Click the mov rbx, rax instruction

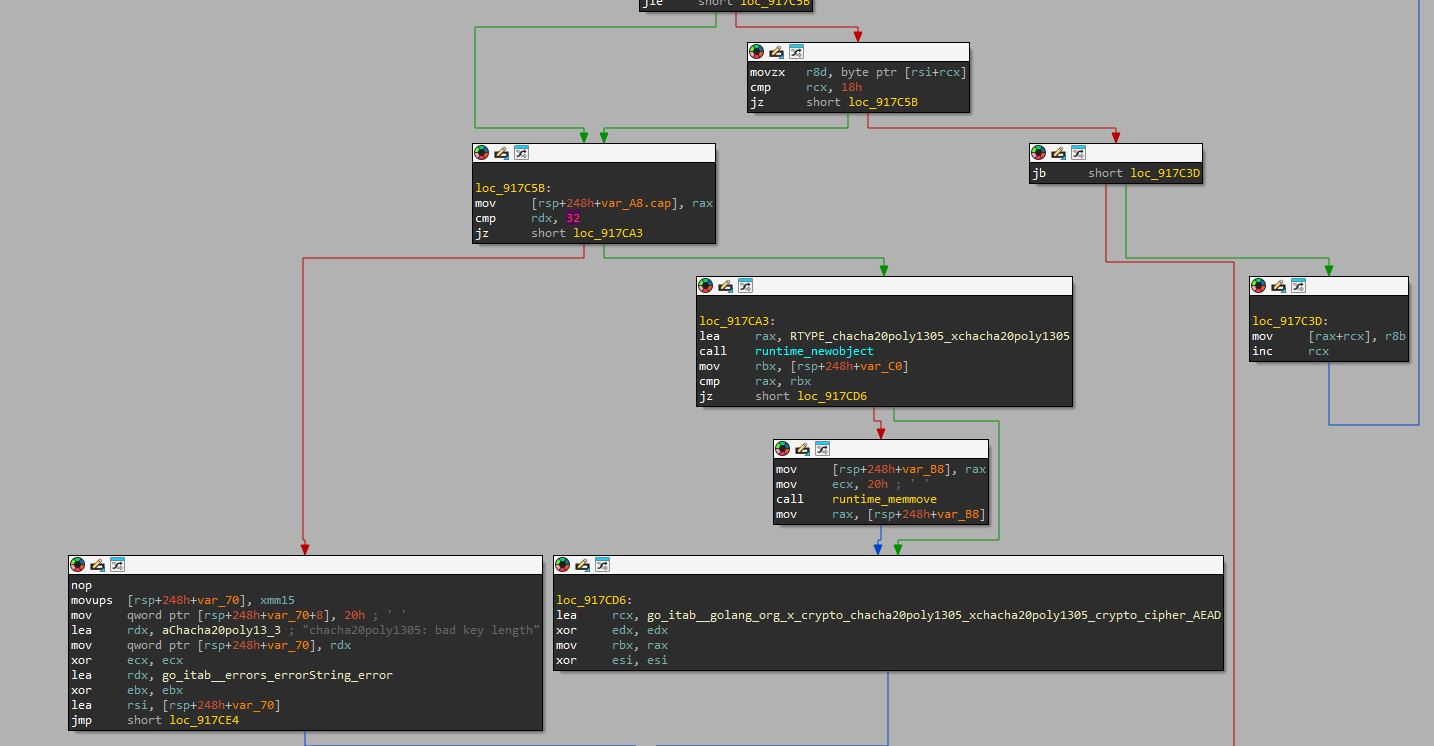tap(612, 645)
